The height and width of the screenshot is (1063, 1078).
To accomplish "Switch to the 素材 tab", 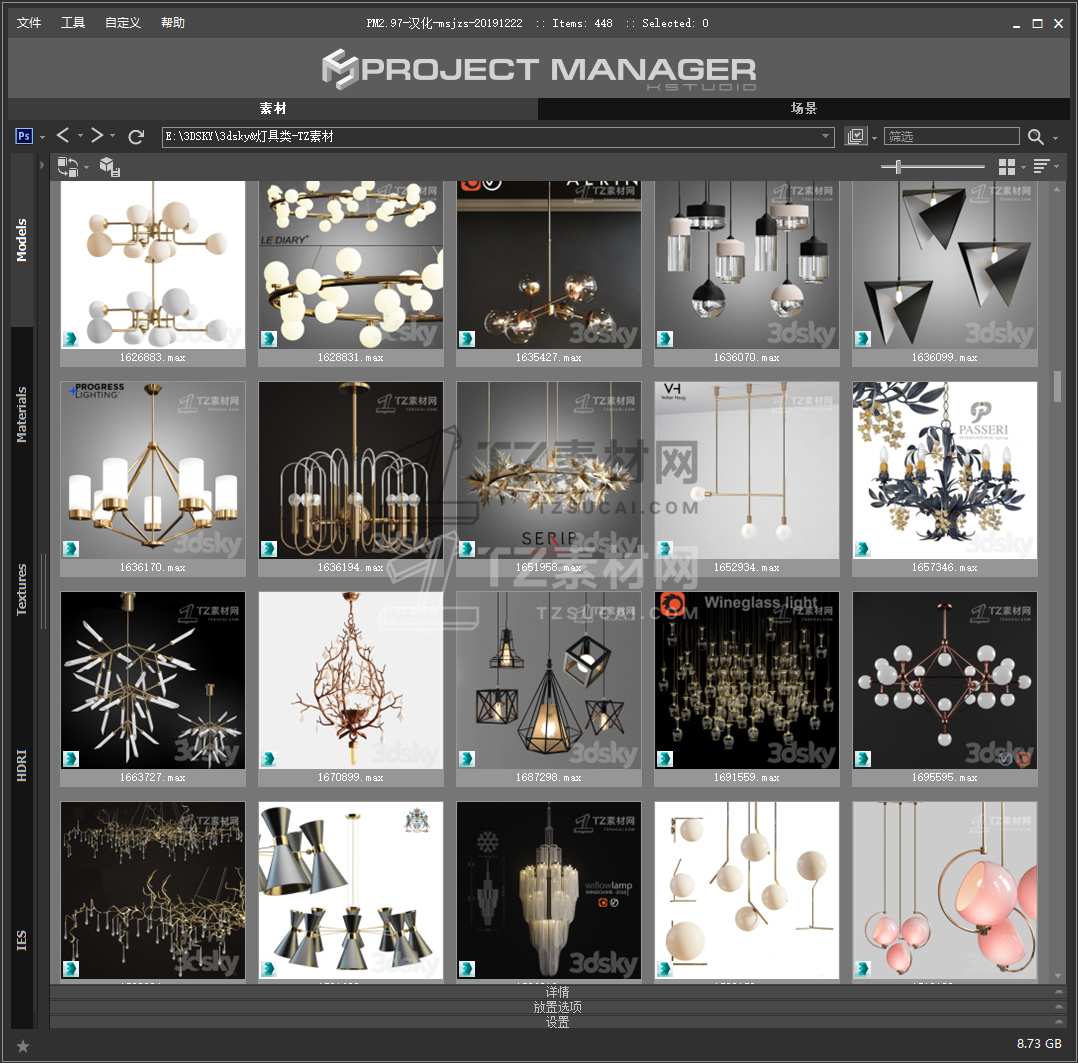I will tap(273, 109).
